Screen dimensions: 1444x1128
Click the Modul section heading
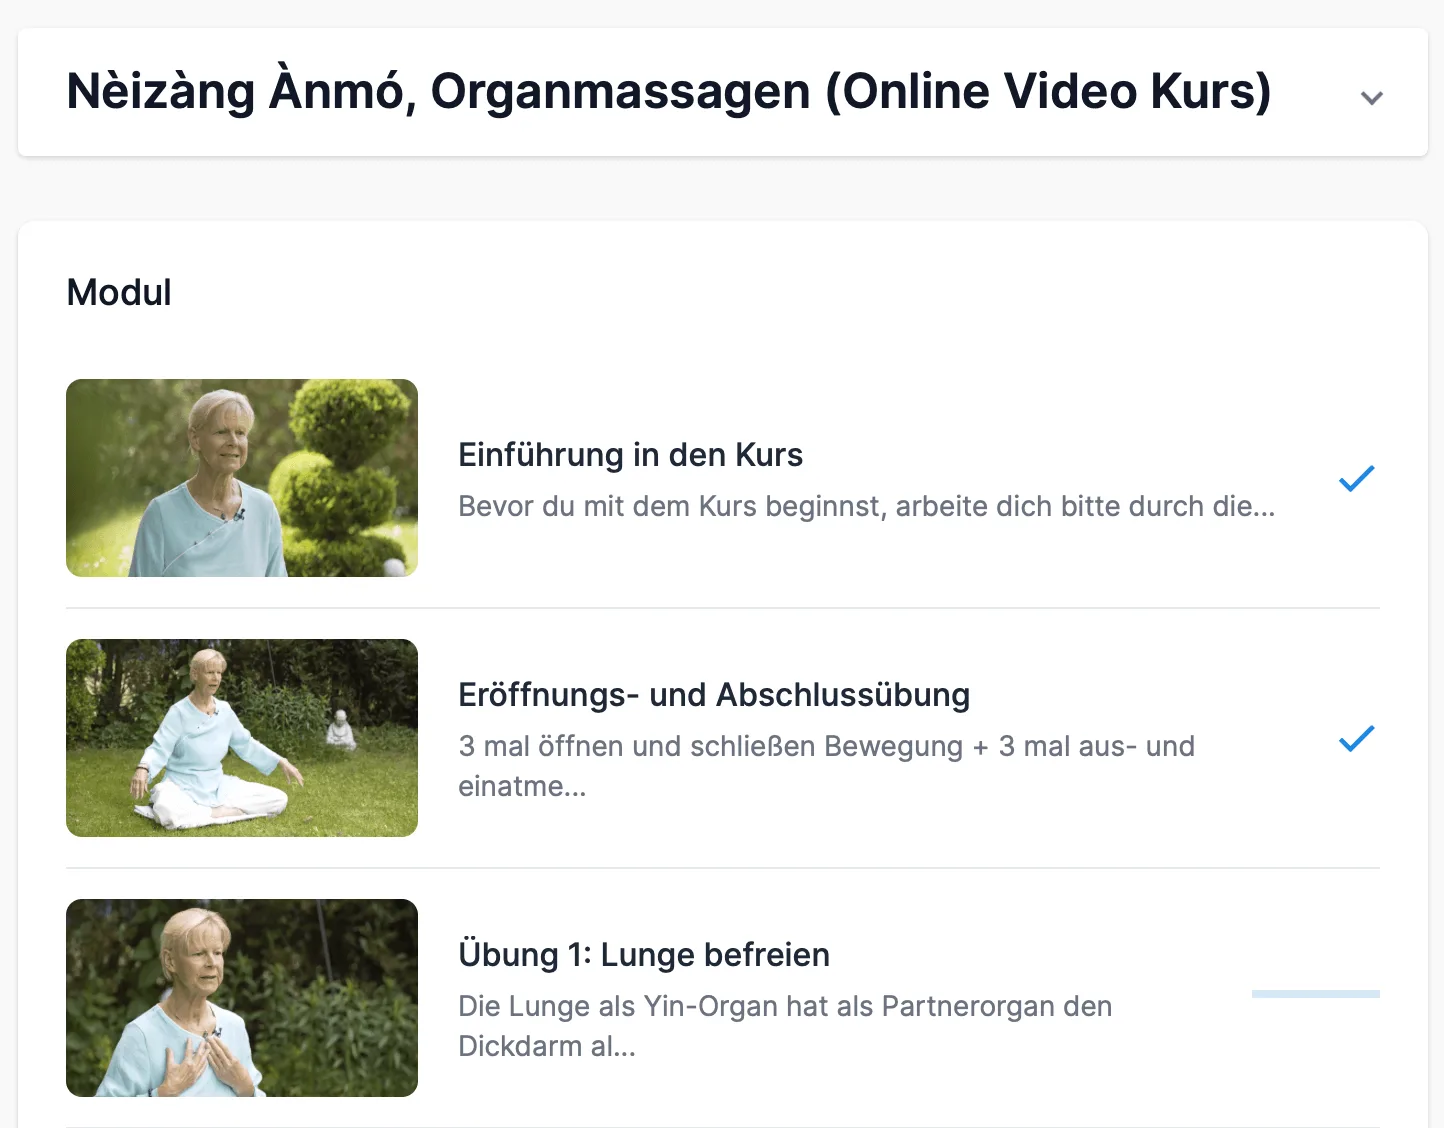coord(119,293)
